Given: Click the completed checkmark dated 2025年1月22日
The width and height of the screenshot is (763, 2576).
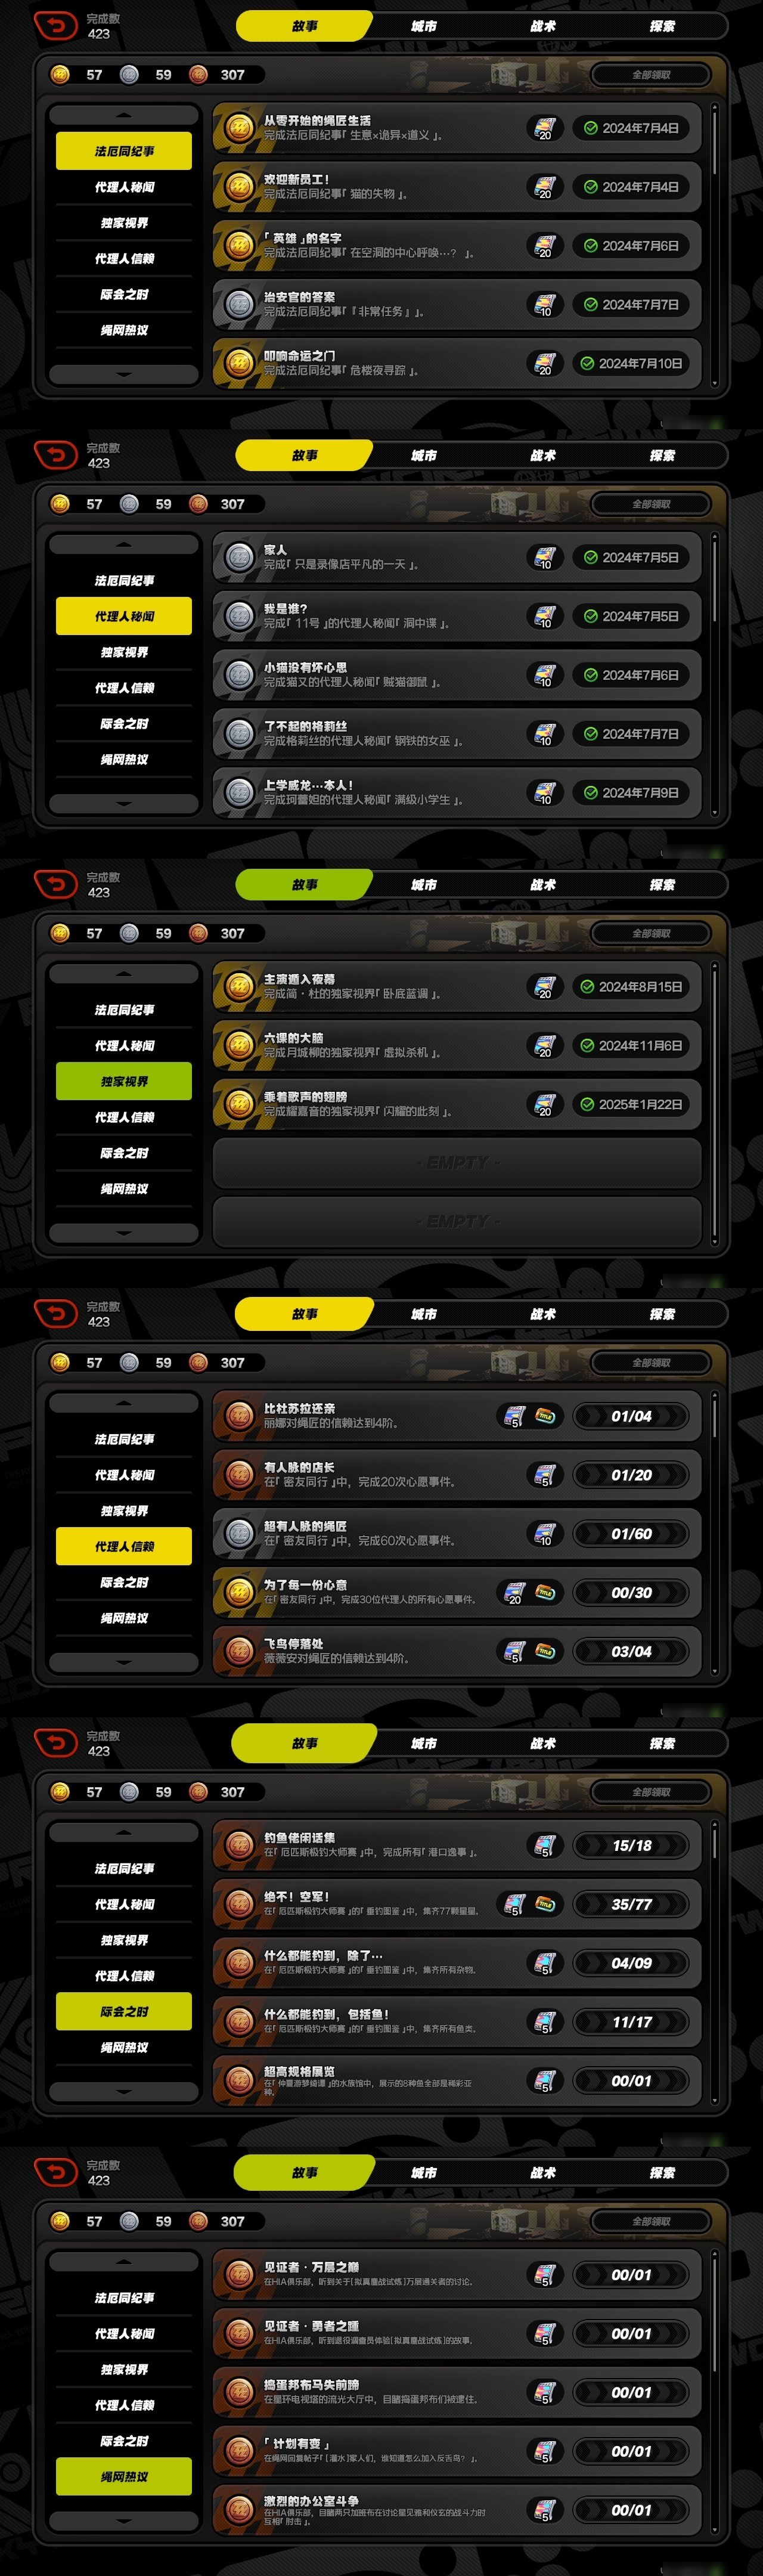Looking at the screenshot, I should click(x=587, y=1104).
